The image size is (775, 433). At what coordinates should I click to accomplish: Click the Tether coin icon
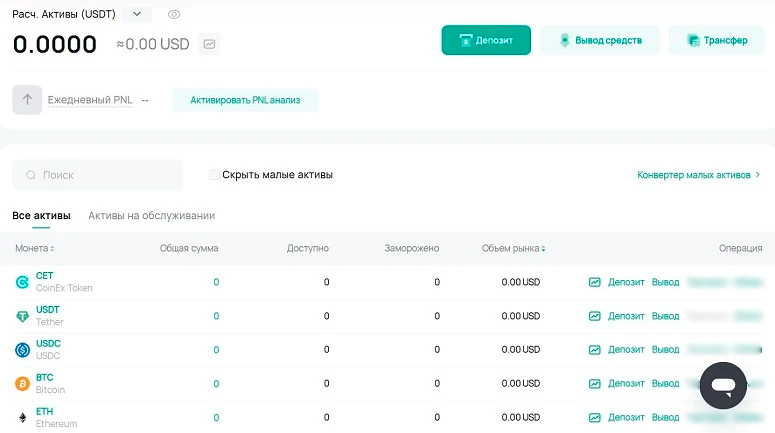(x=22, y=316)
